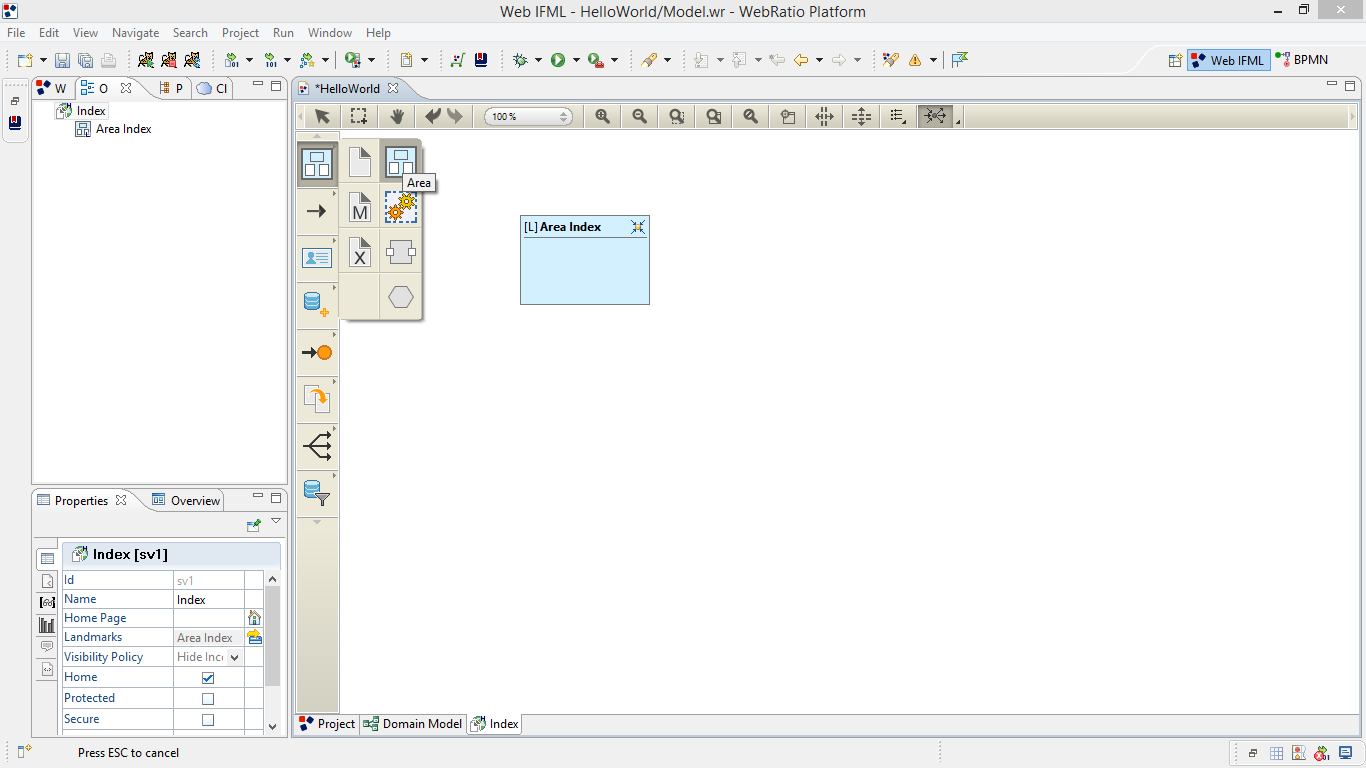Viewport: 1366px width, 768px height.
Task: Open the Properties view menu triangle
Action: pyautogui.click(x=276, y=521)
